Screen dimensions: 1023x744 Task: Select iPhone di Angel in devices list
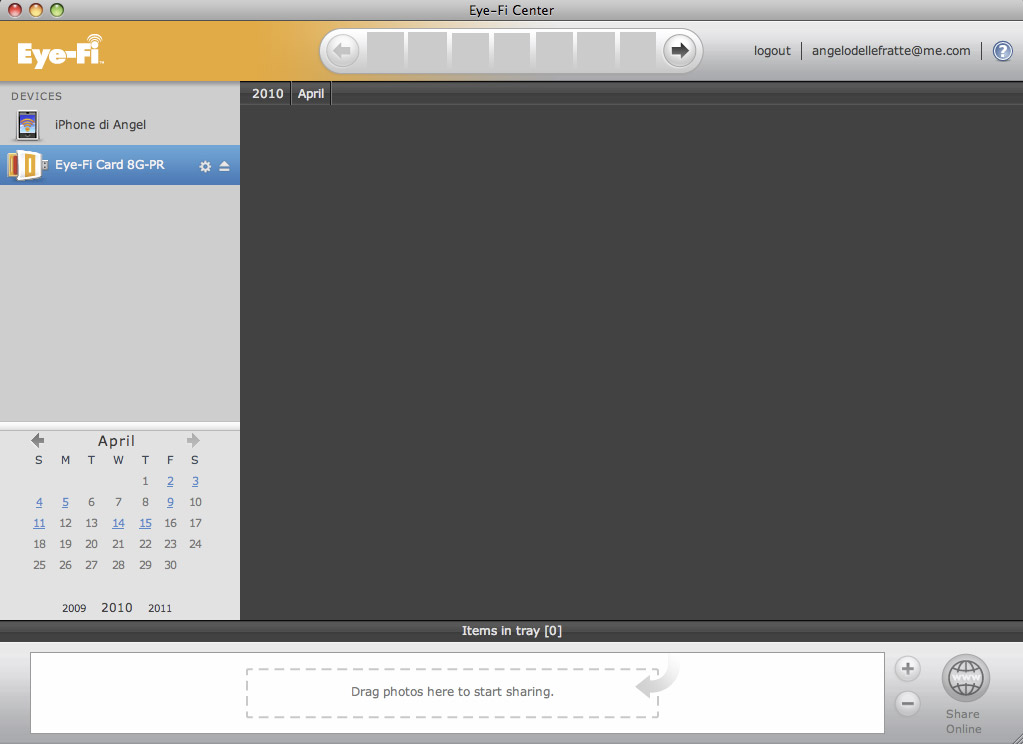120,125
